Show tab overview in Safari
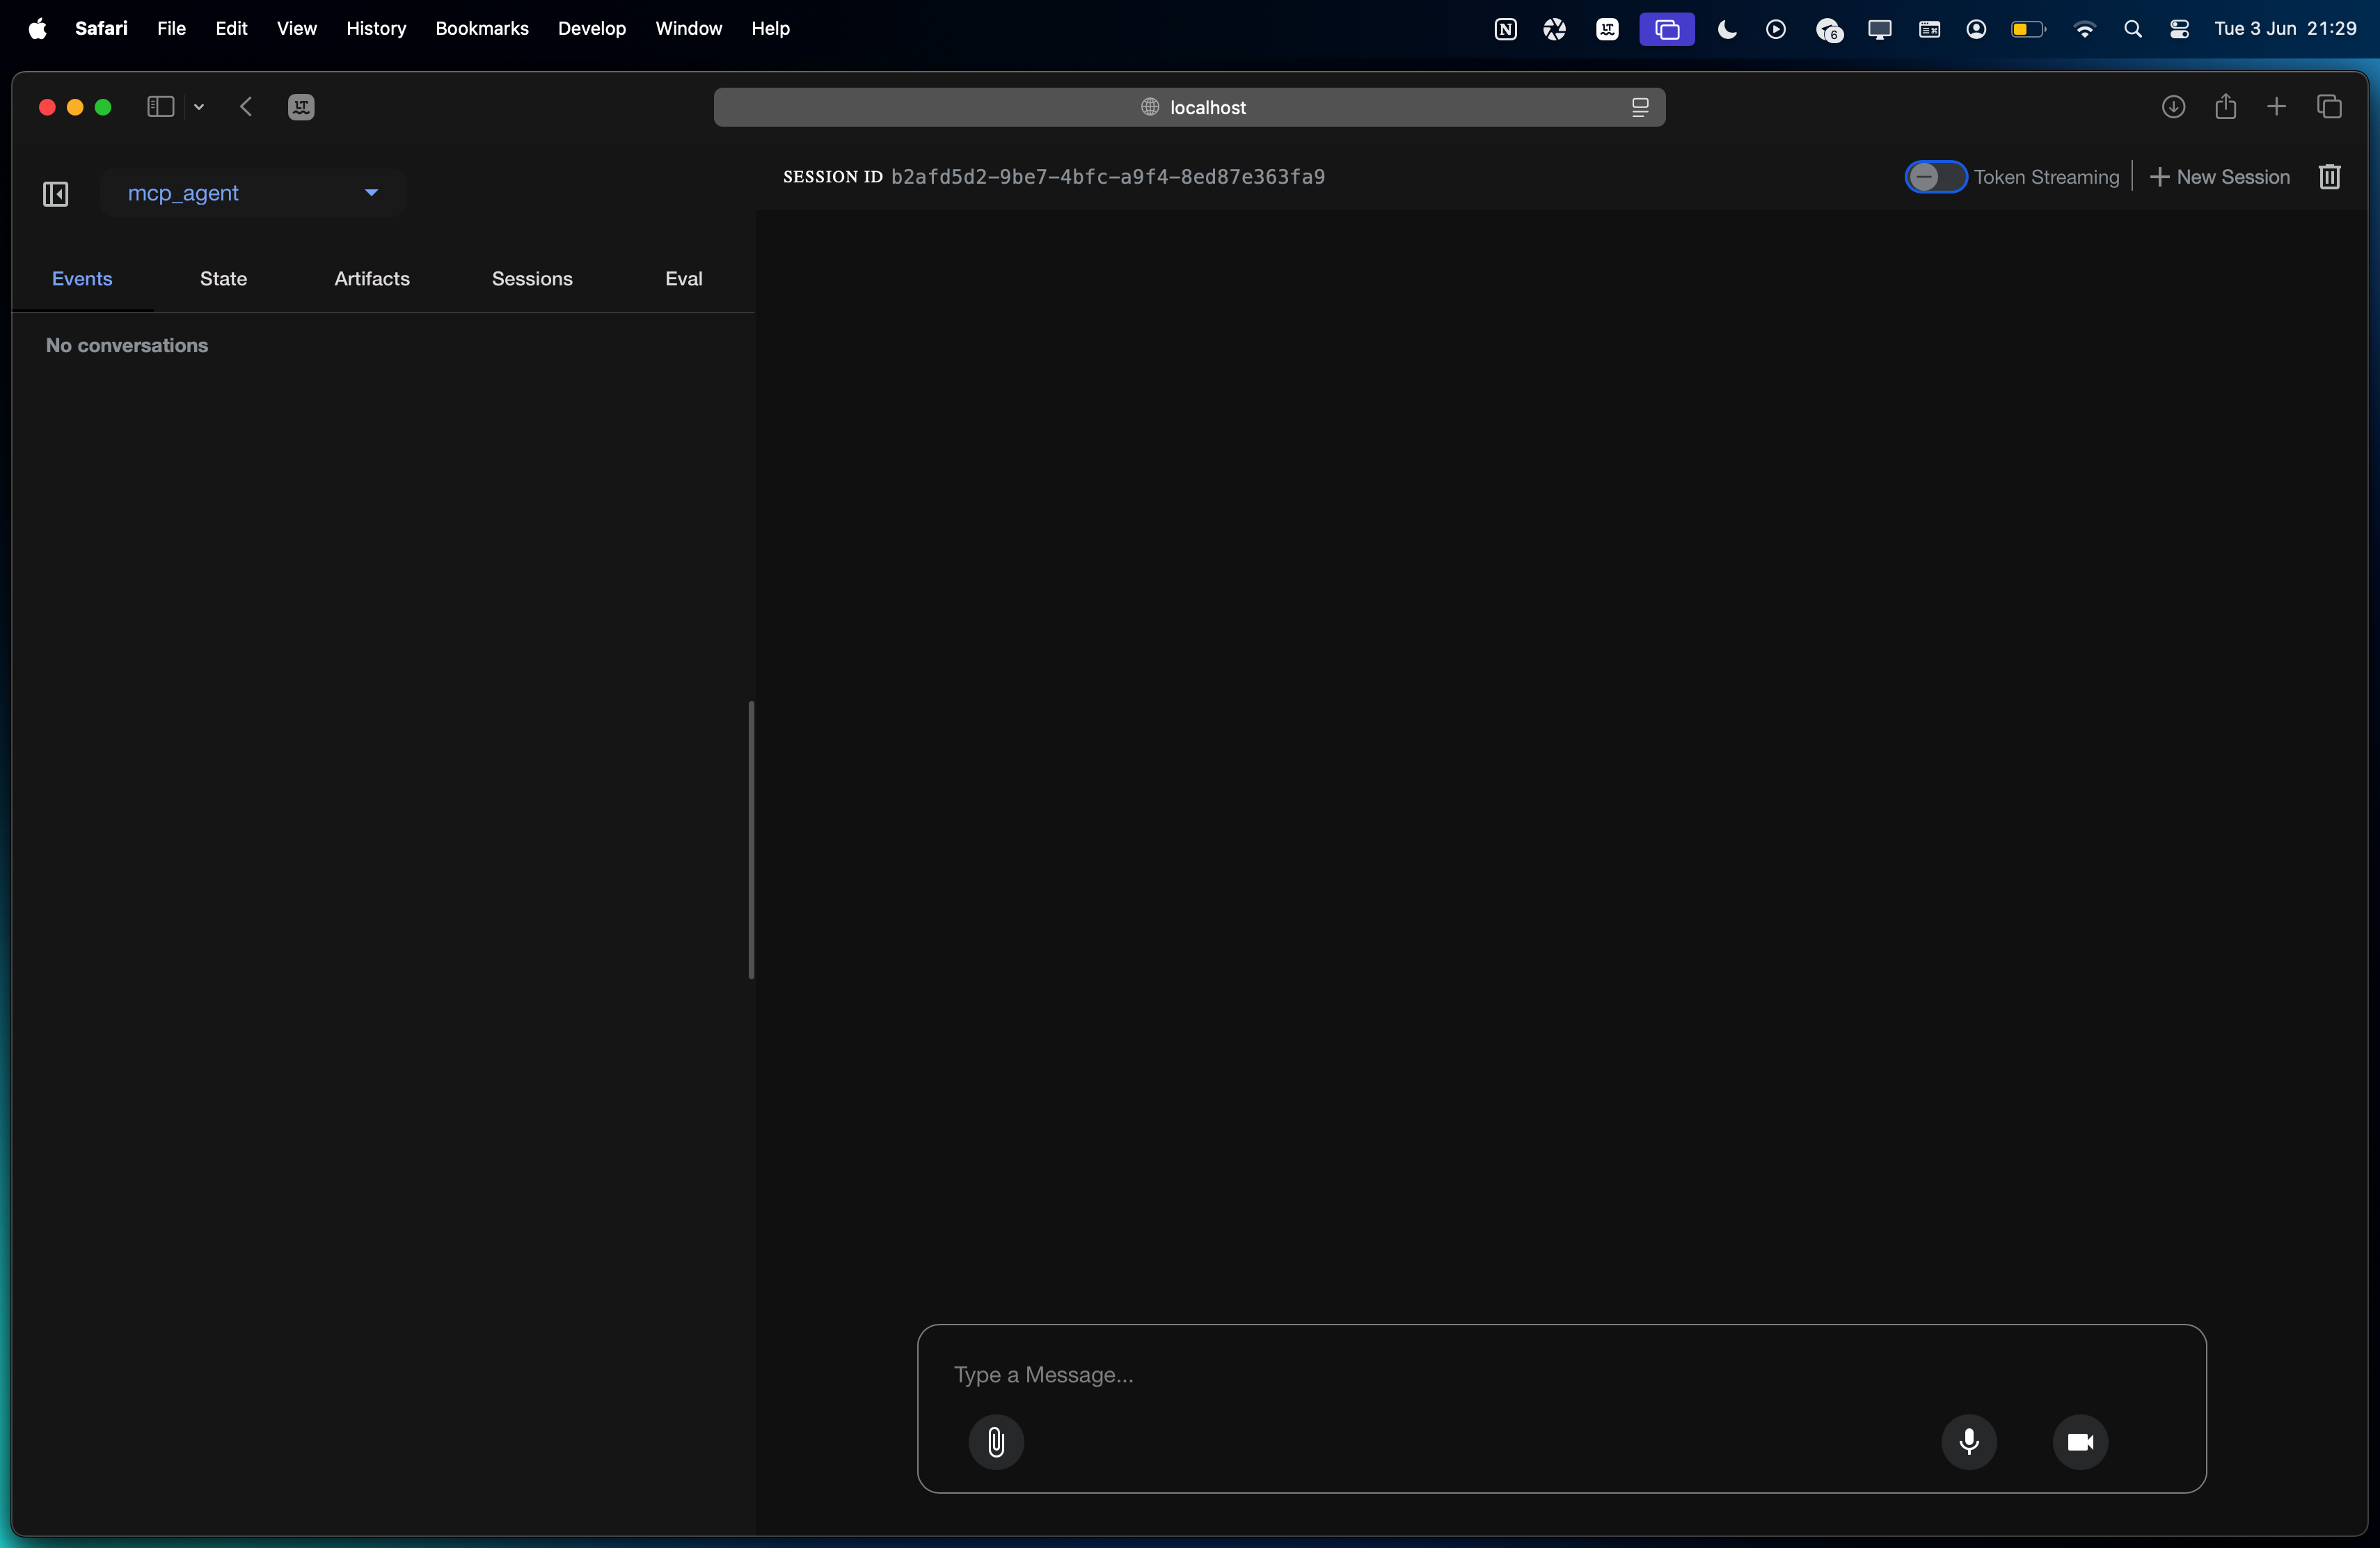 point(2330,107)
